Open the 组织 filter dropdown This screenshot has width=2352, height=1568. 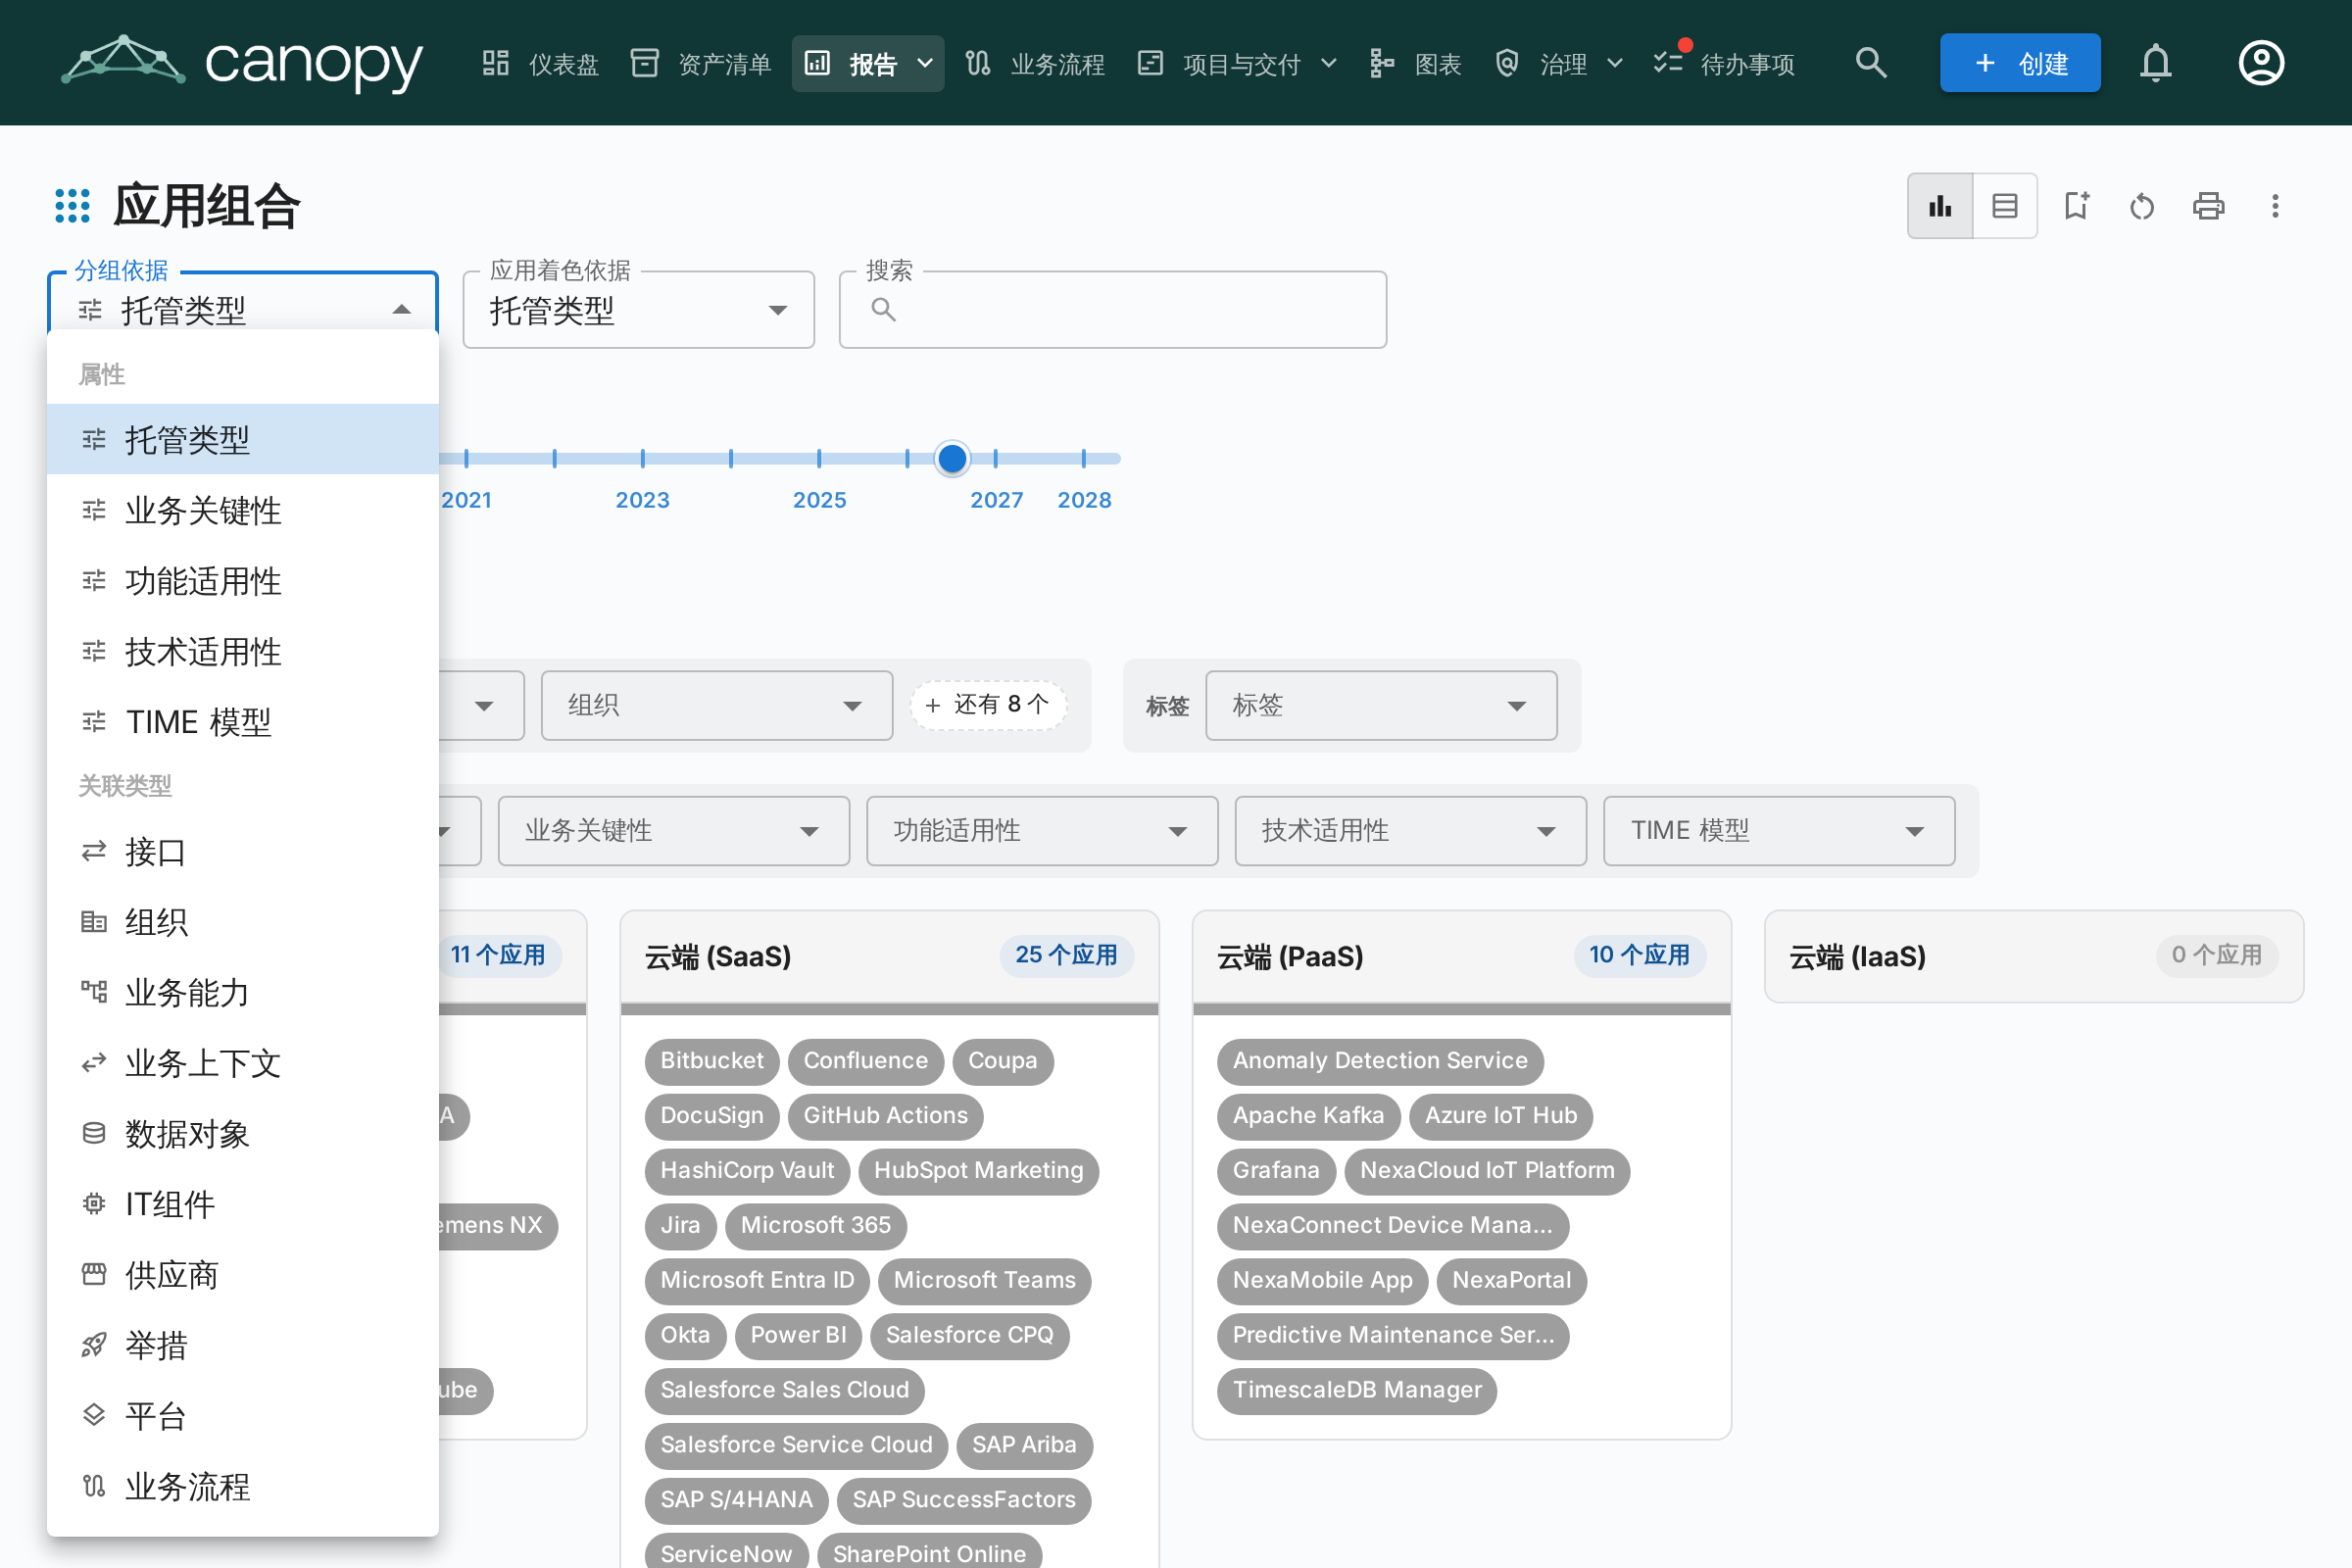716,705
